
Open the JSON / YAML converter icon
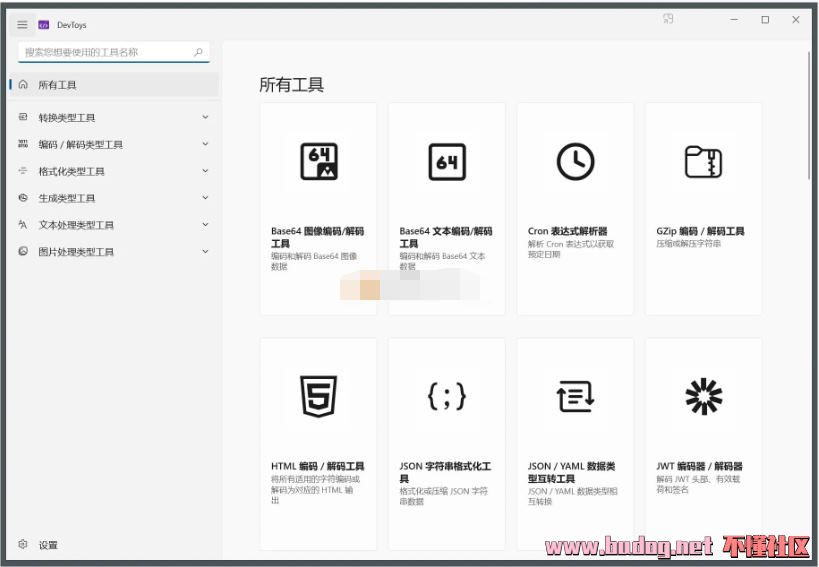pos(575,396)
